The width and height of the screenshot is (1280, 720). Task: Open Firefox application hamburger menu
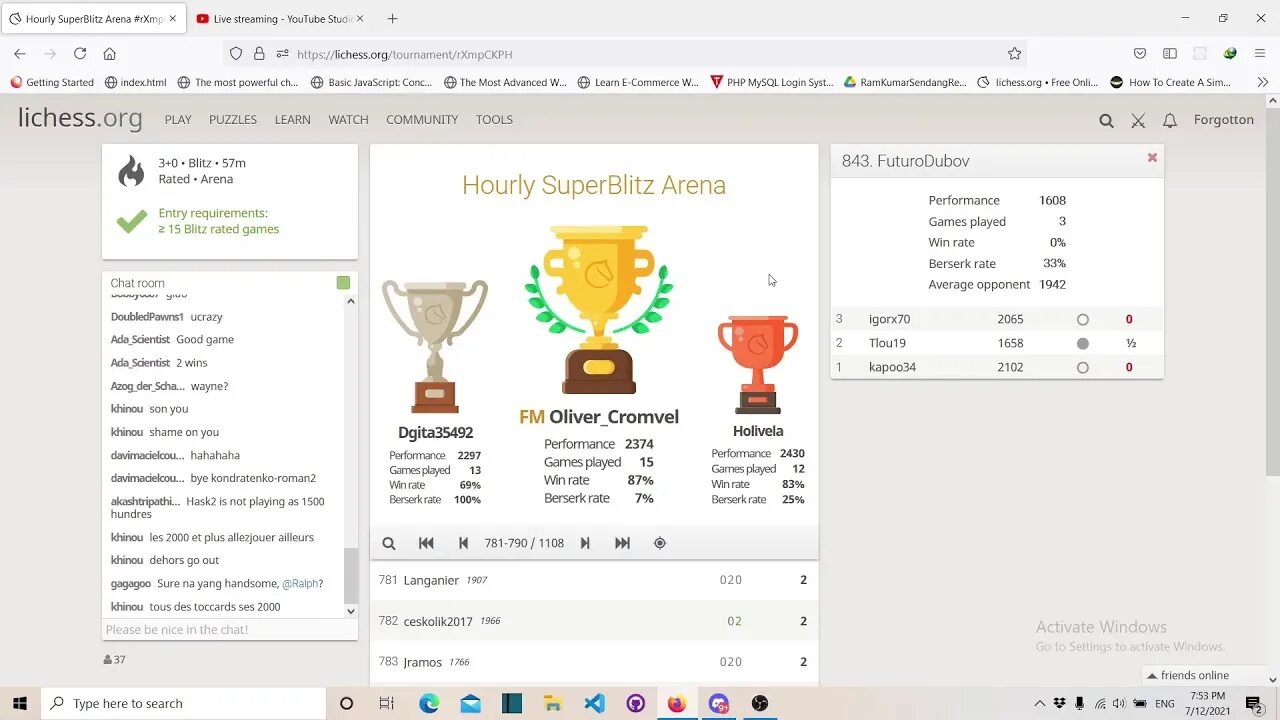tap(1260, 54)
